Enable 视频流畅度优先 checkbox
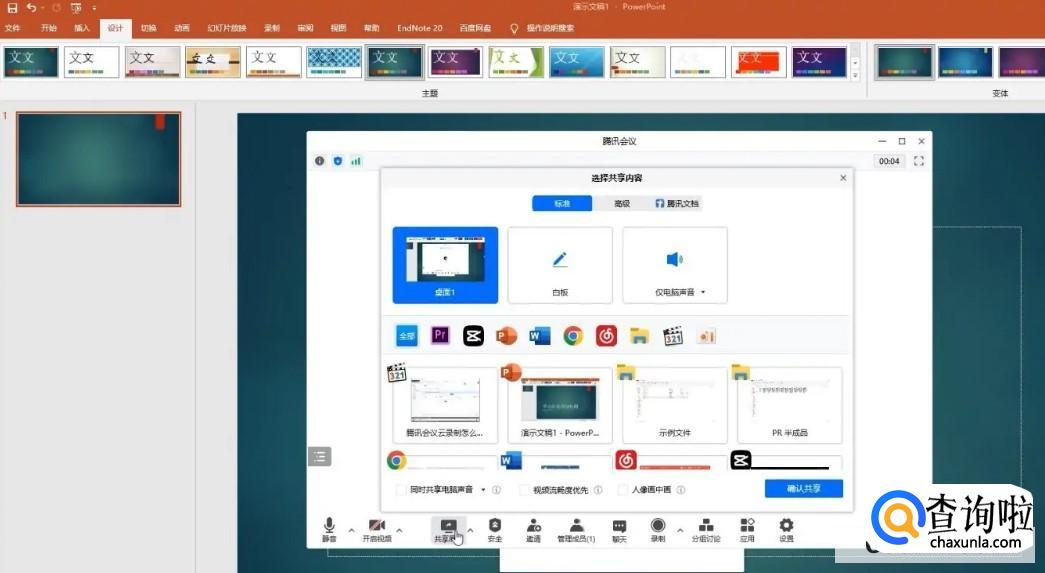Image resolution: width=1045 pixels, height=573 pixels. [x=524, y=490]
